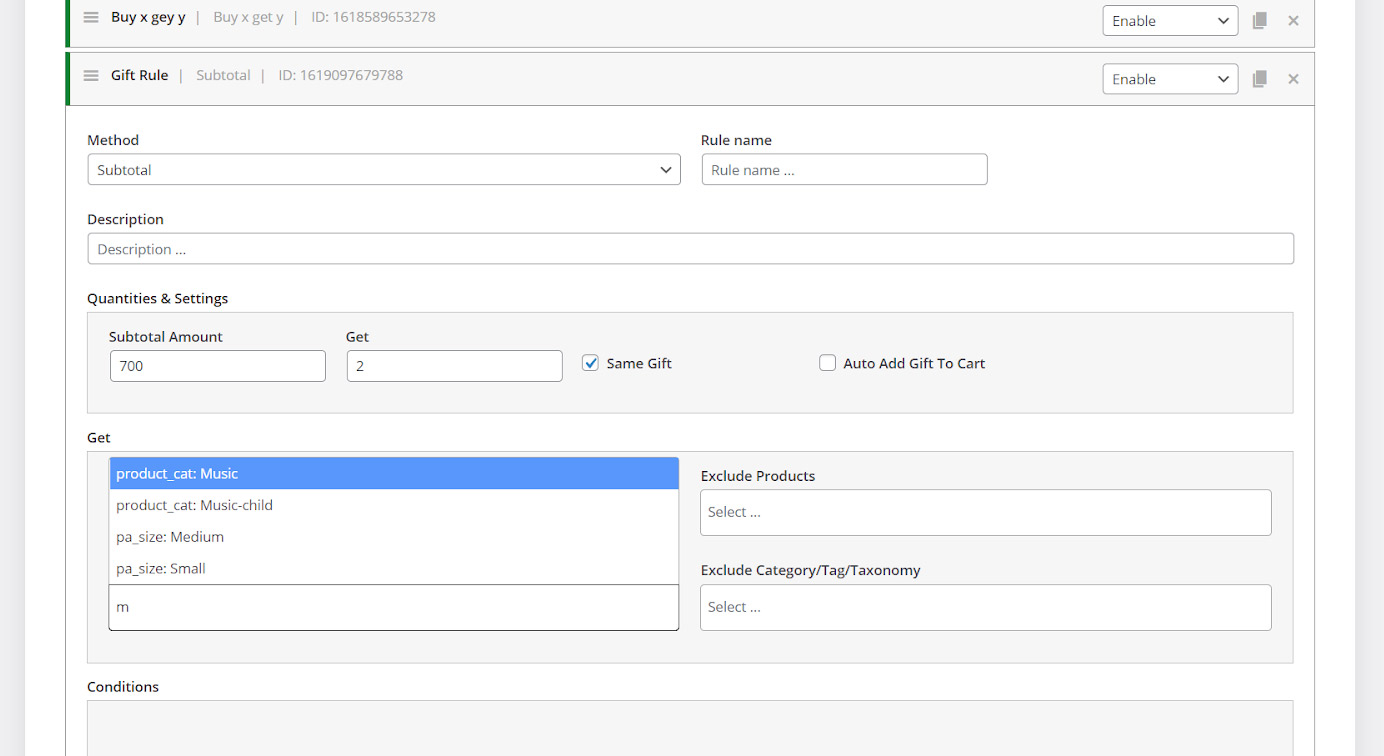Open the Exclude Products select box
Screen dimensions: 1384x756
pos(985,512)
